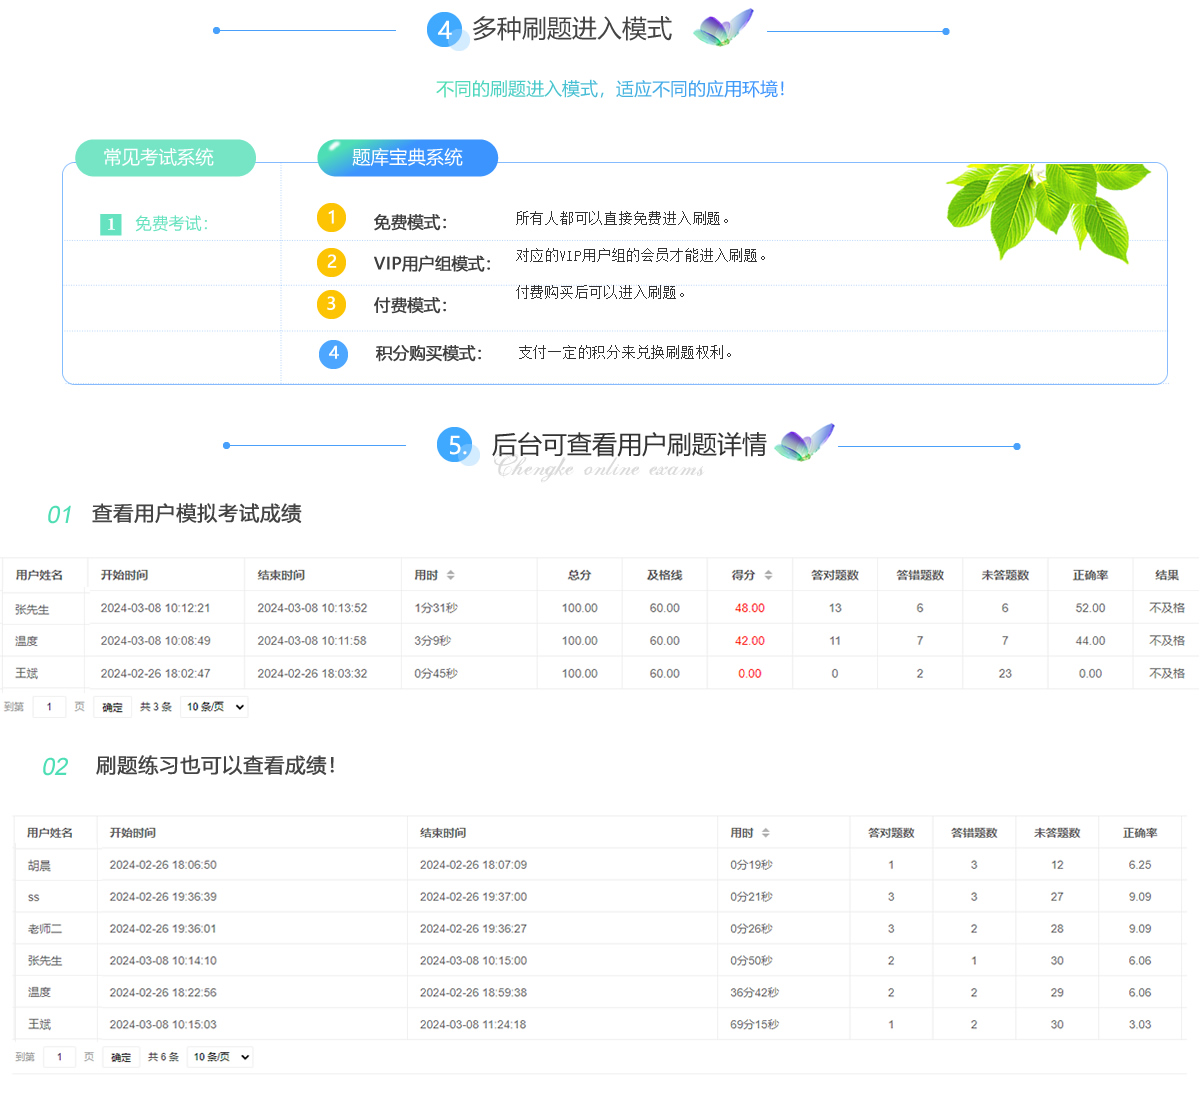The image size is (1200, 1093).
Task: Click the yellow number 2 VIP mode icon
Action: click(331, 262)
